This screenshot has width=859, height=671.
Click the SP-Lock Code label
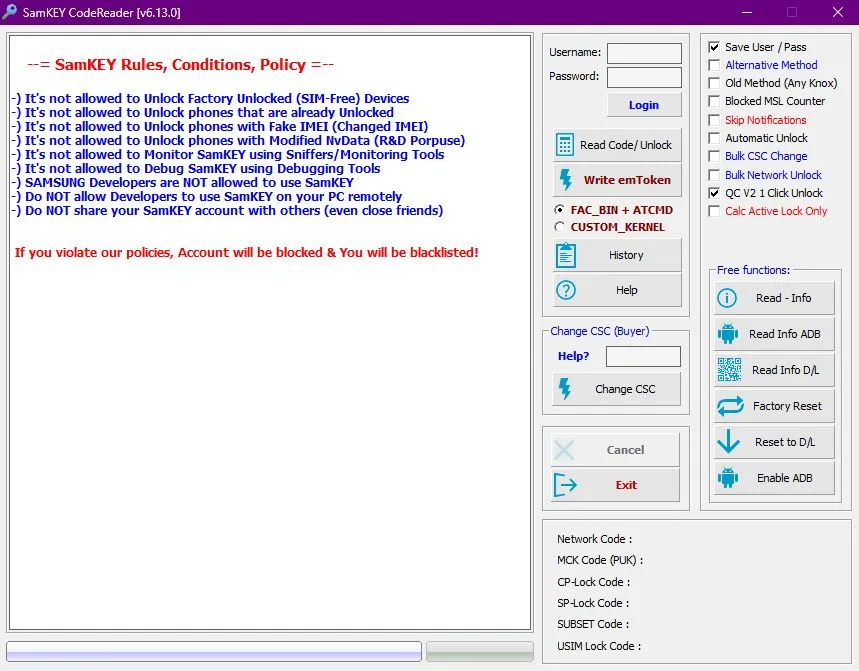tap(593, 603)
